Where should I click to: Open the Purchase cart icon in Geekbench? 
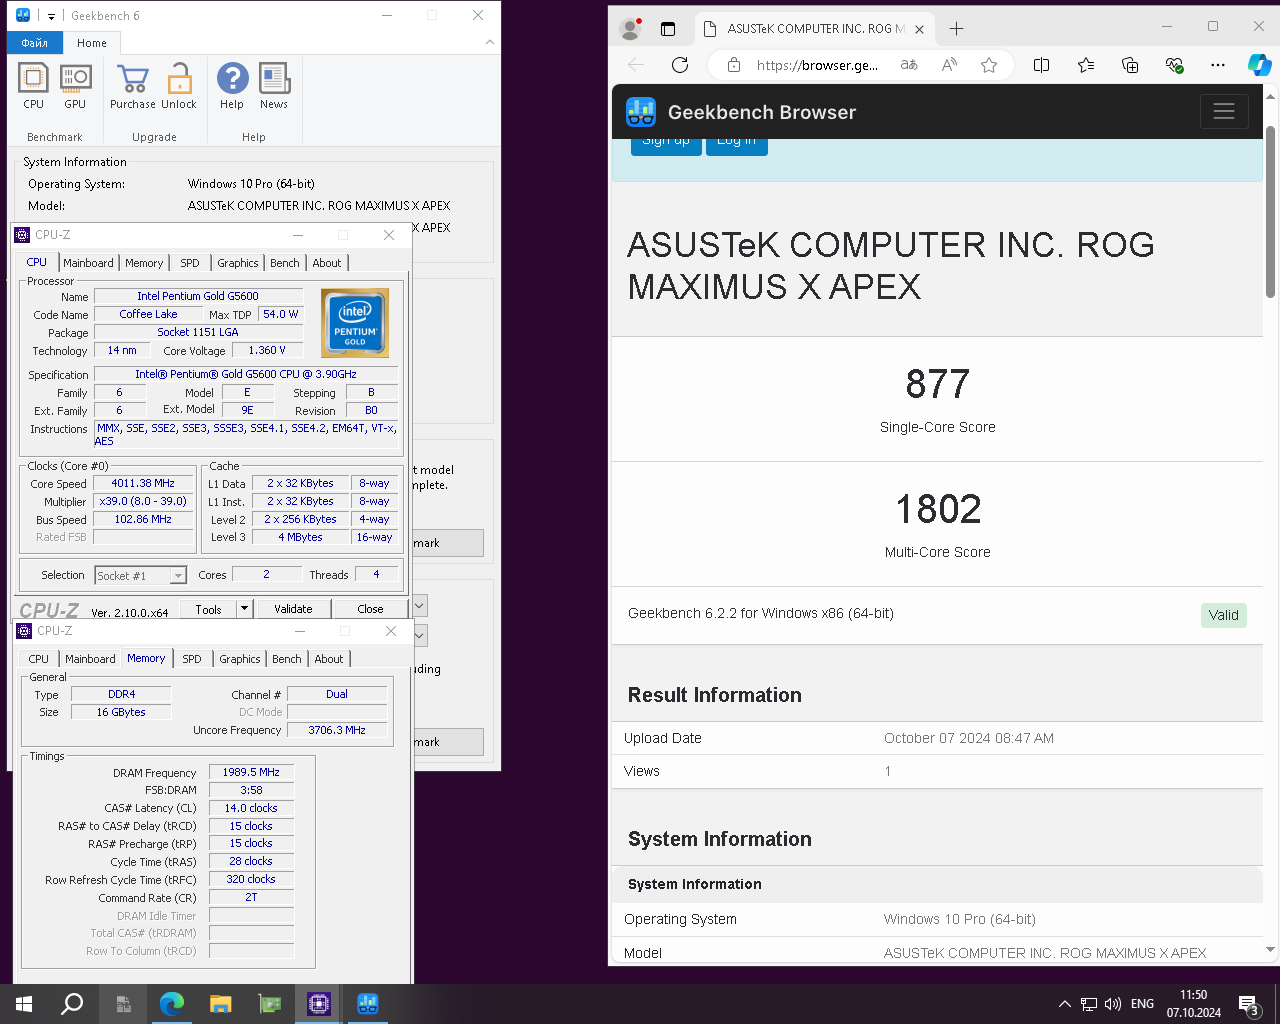coord(132,85)
